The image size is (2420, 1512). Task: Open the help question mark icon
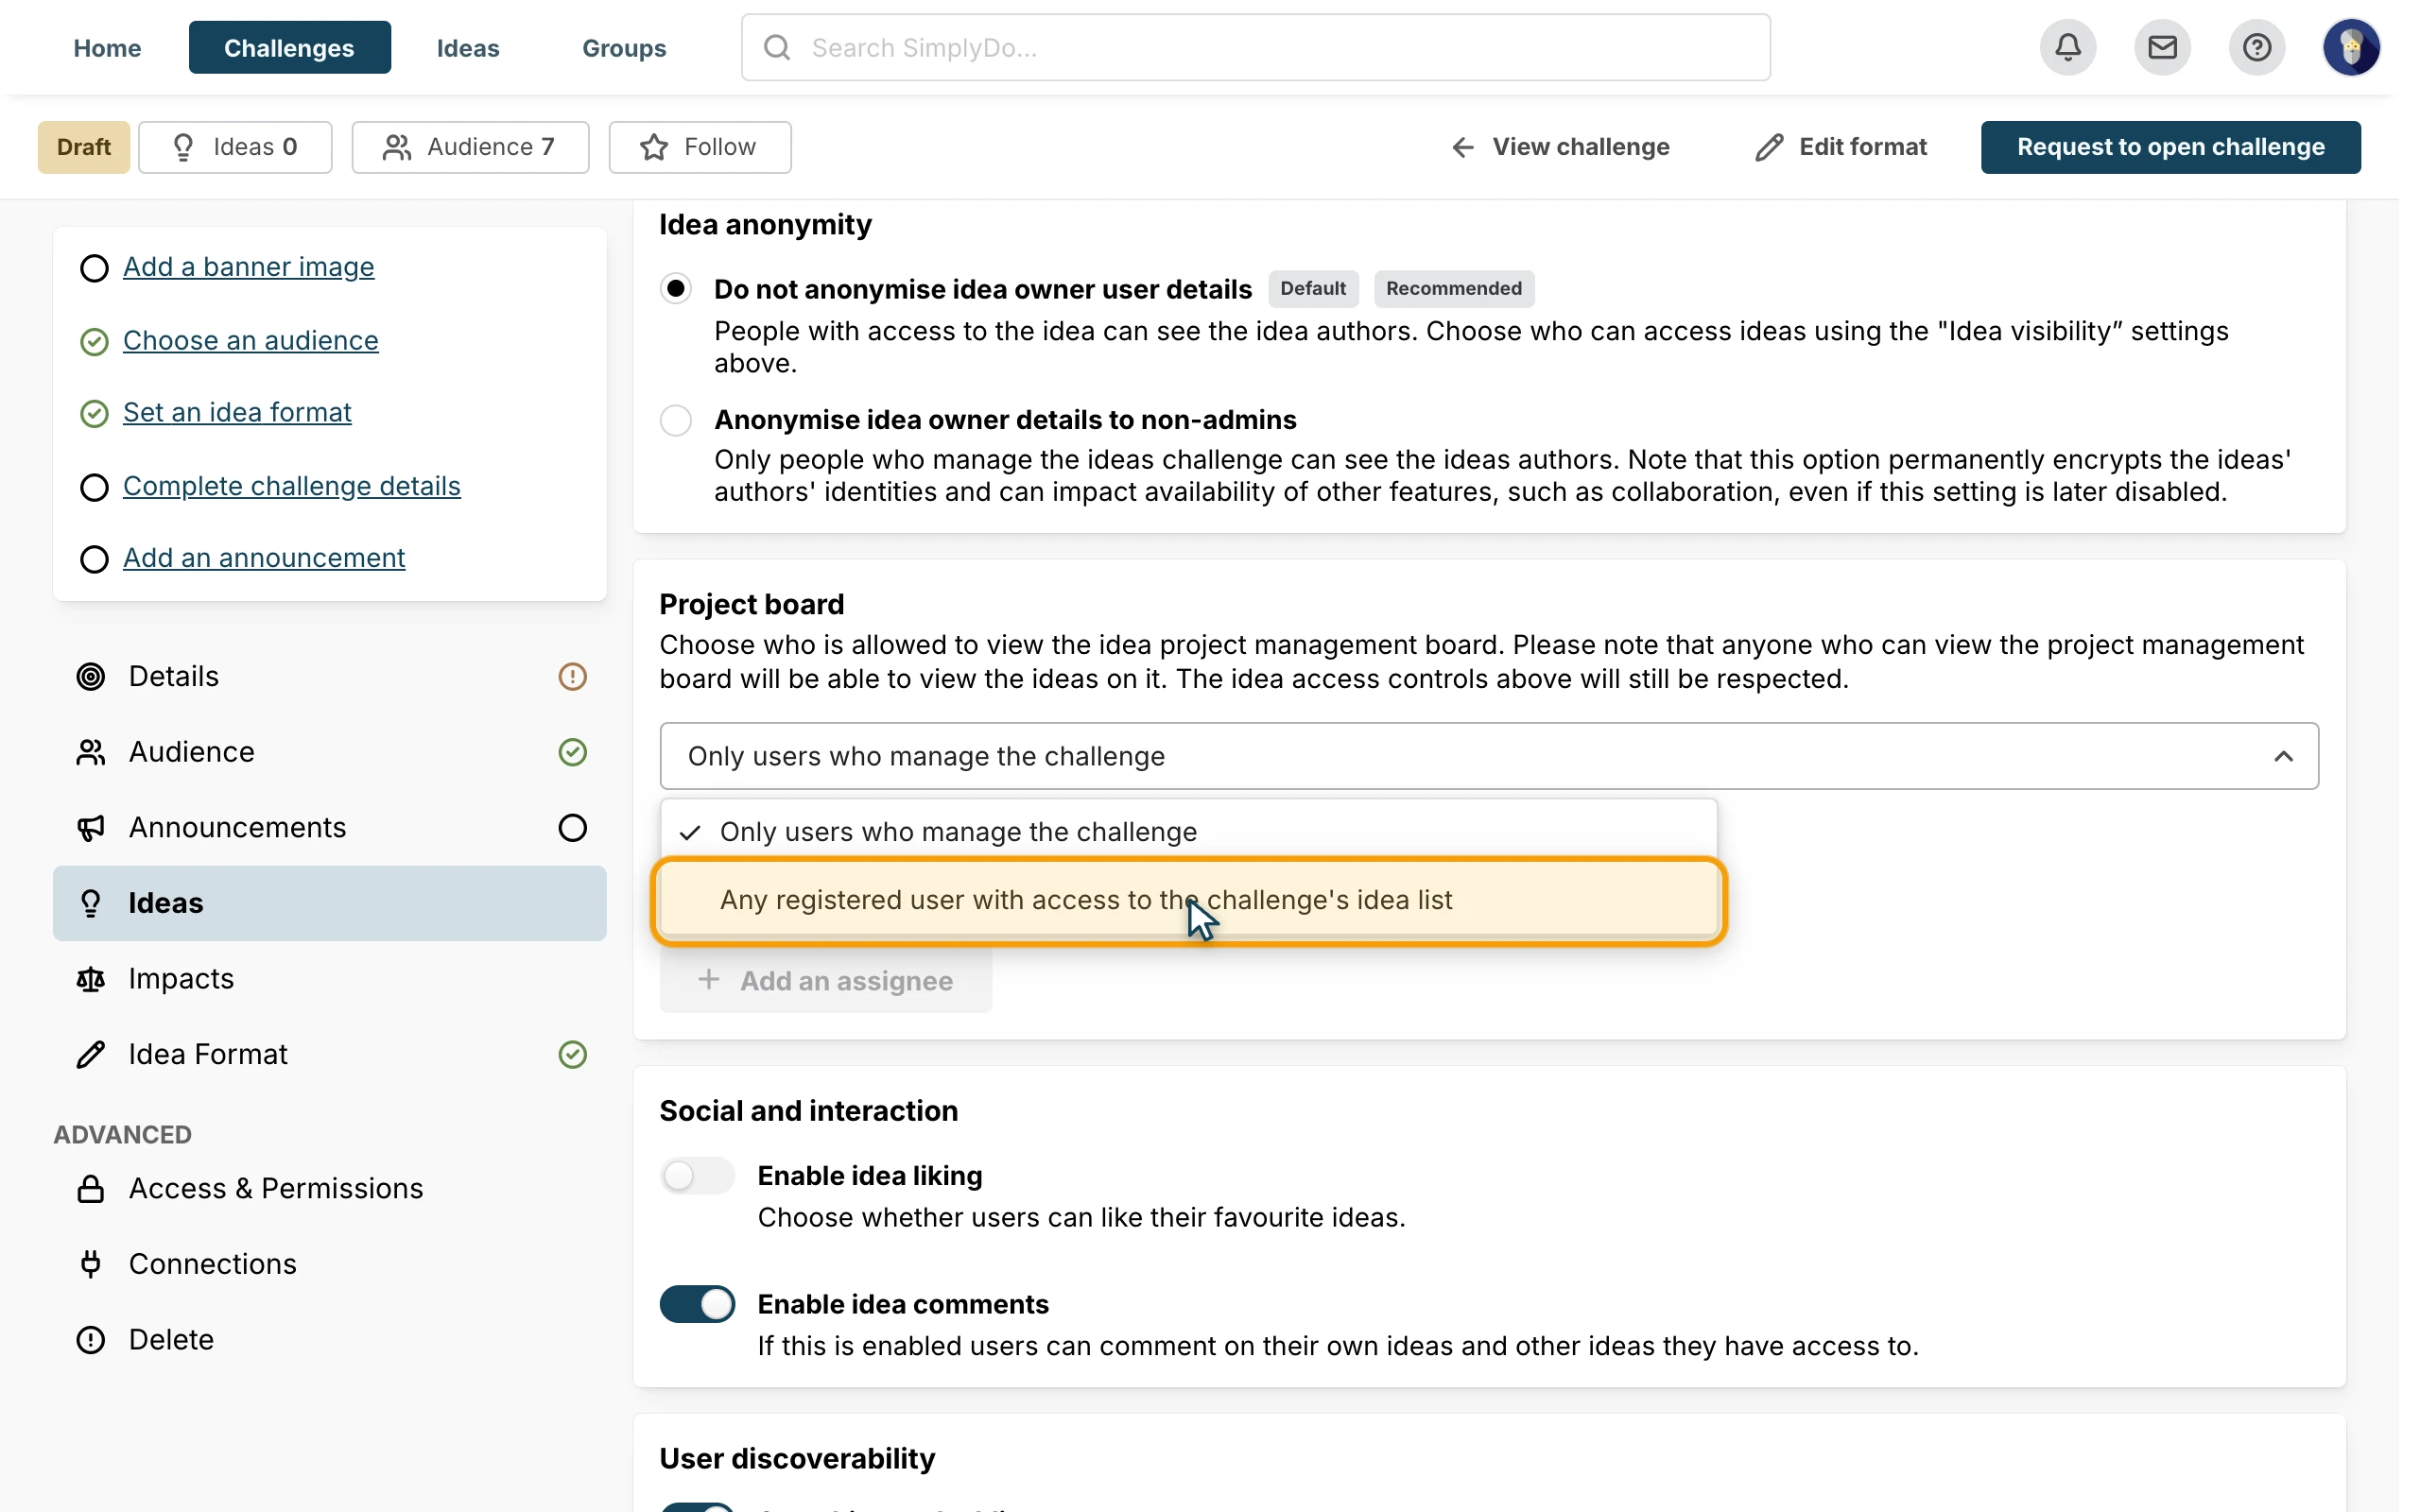tap(2256, 47)
